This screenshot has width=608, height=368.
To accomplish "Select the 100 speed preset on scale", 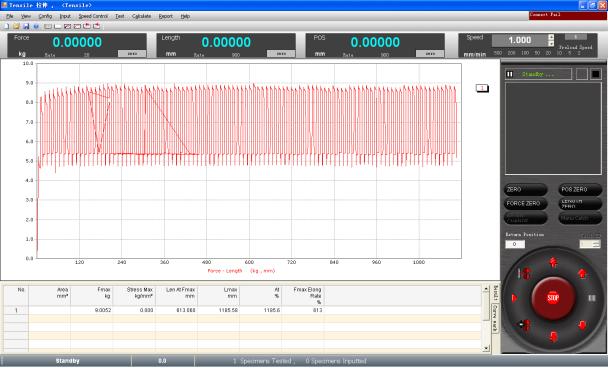I will coord(525,53).
